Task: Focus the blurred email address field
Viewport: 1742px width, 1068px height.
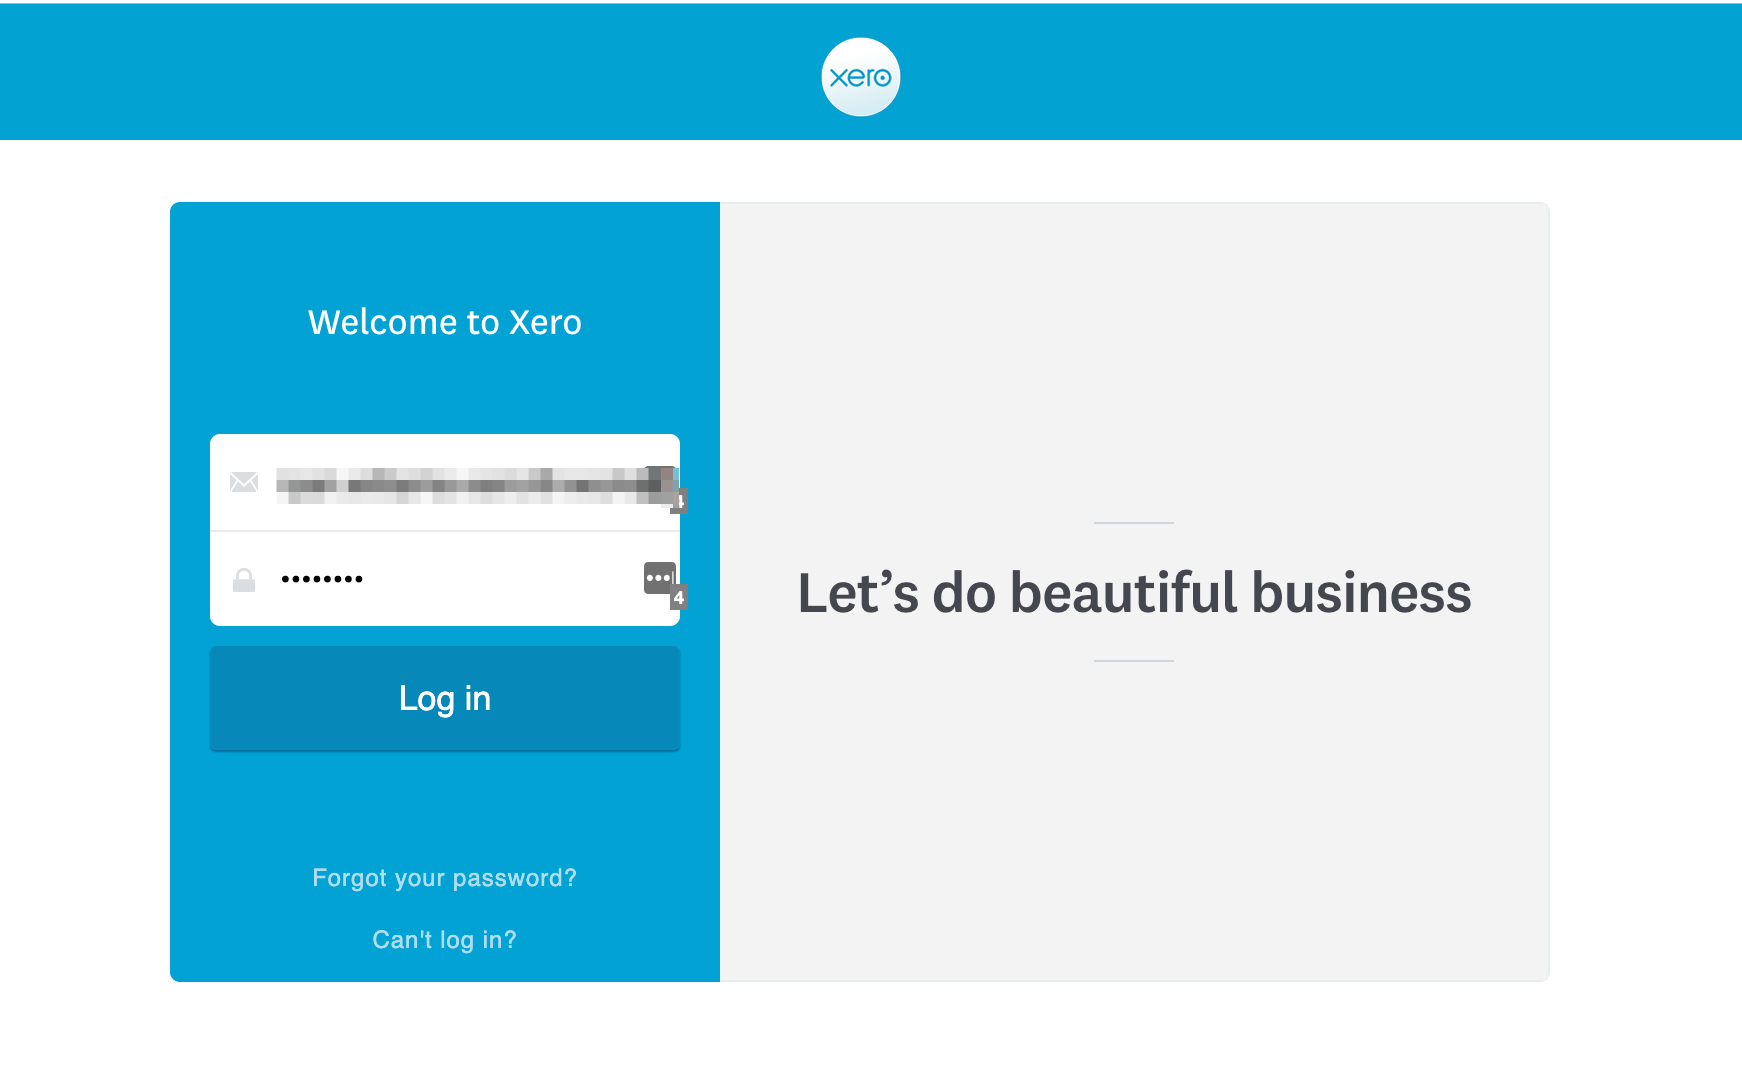Action: pyautogui.click(x=445, y=482)
